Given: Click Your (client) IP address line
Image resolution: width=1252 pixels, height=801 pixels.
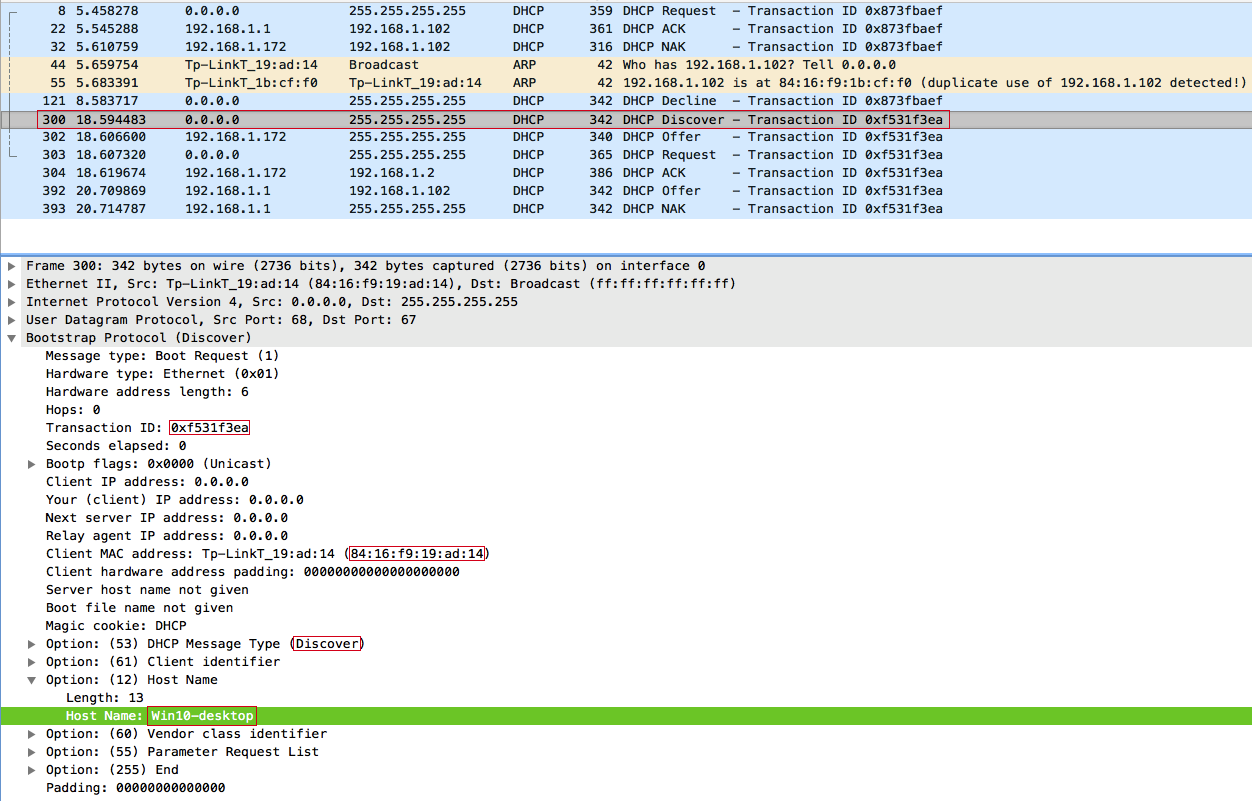Looking at the screenshot, I should pyautogui.click(x=174, y=500).
